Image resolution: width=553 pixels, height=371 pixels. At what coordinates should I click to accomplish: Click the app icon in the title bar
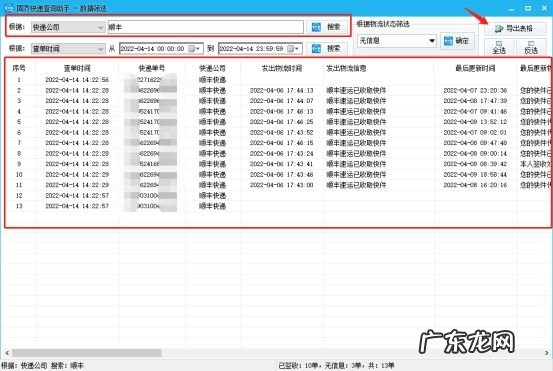click(x=8, y=8)
